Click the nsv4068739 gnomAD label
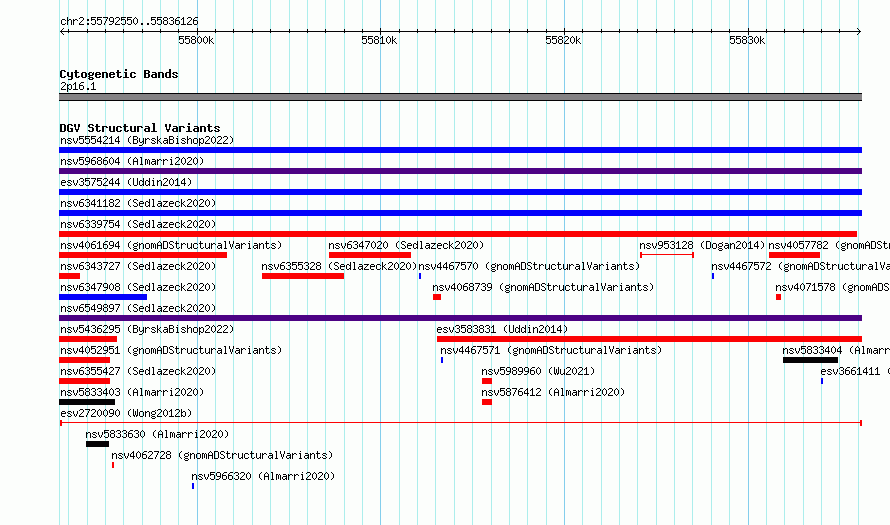Screen dimensions: 890x525 [x=543, y=287]
